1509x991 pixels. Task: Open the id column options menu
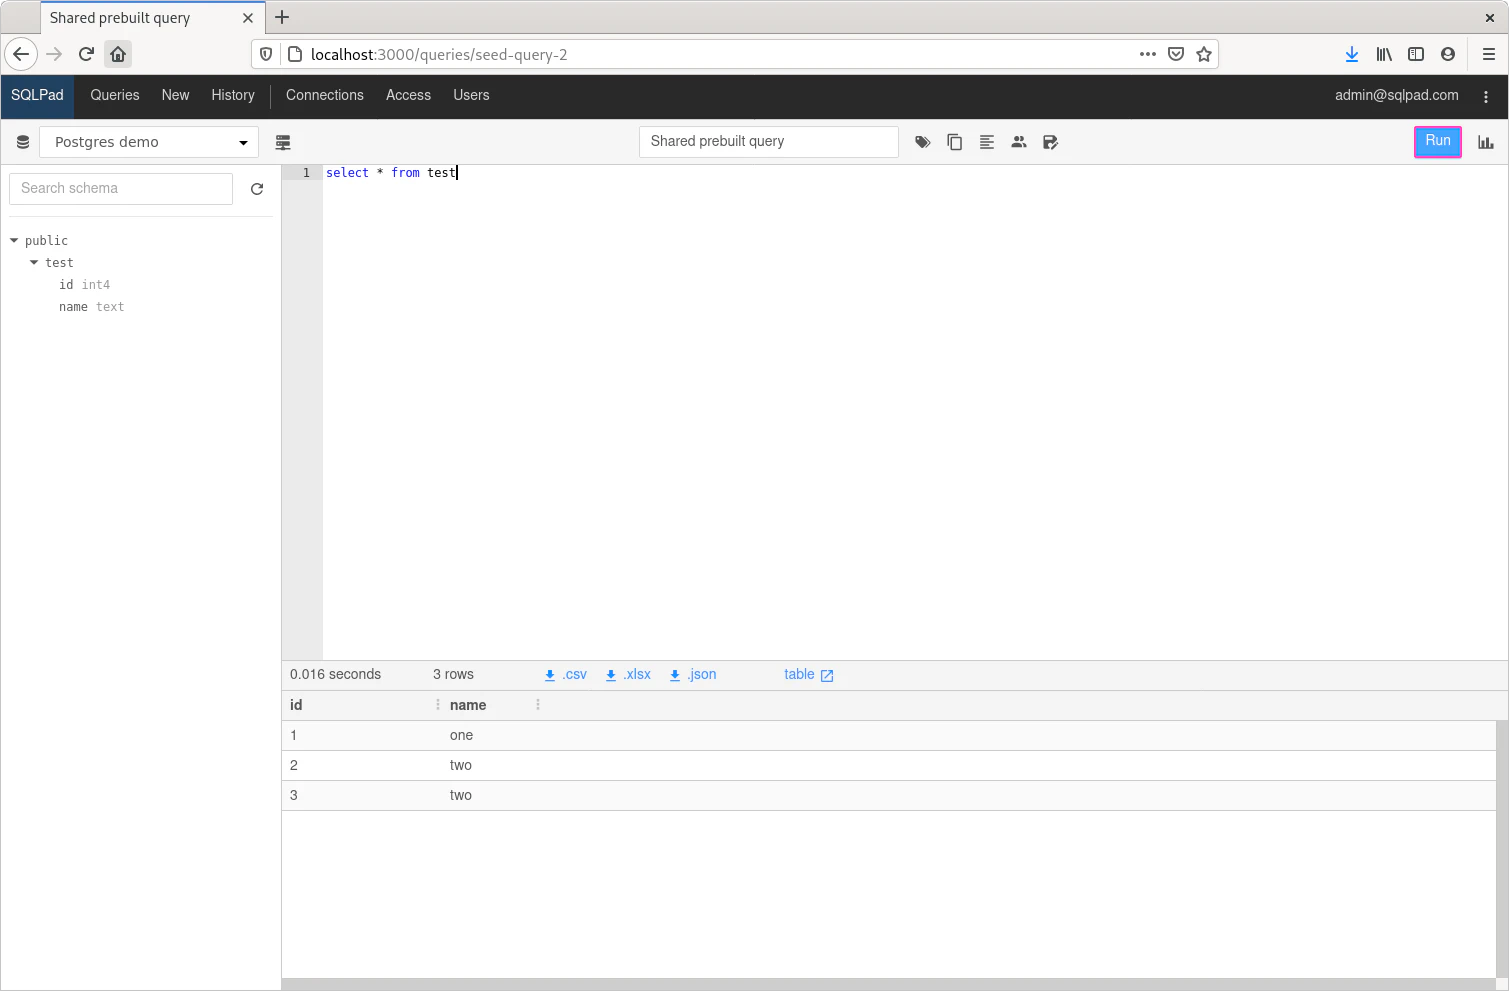(437, 705)
